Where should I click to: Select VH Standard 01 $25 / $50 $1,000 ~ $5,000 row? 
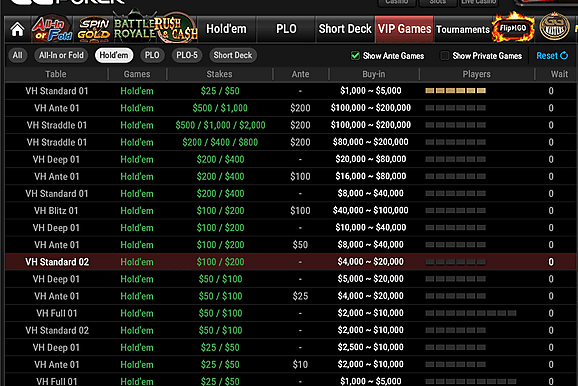tap(290, 91)
